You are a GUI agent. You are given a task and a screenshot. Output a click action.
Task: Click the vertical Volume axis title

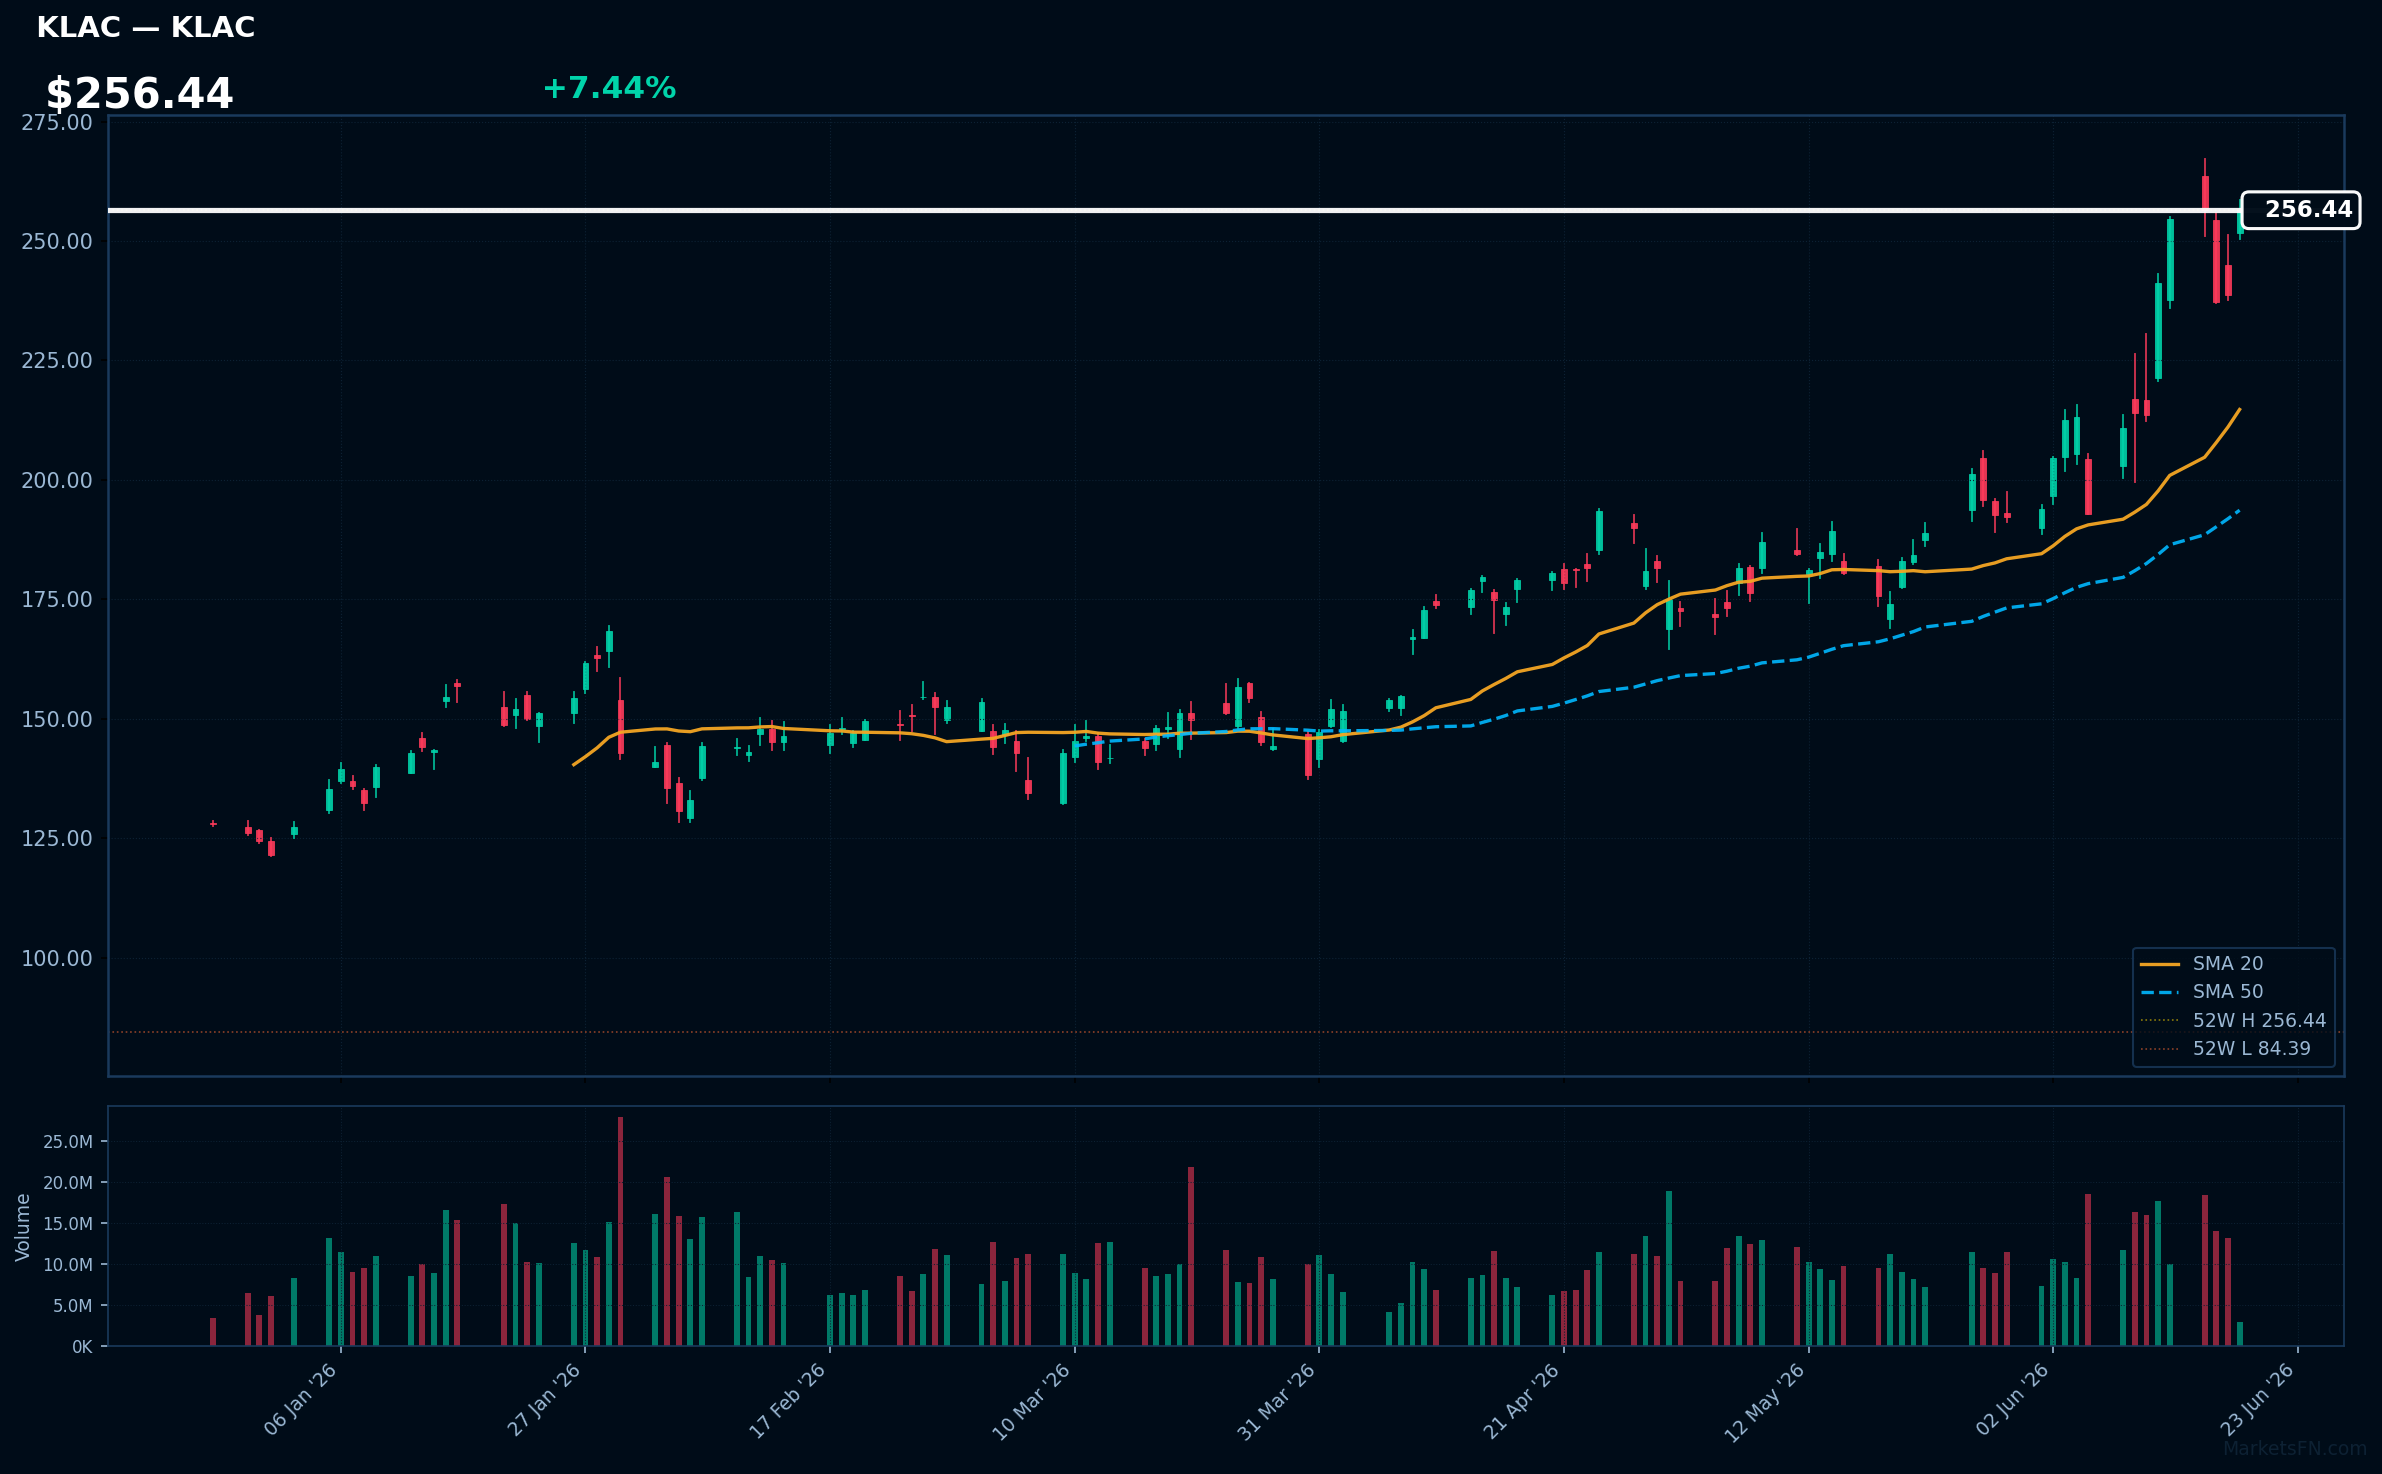(x=23, y=1227)
